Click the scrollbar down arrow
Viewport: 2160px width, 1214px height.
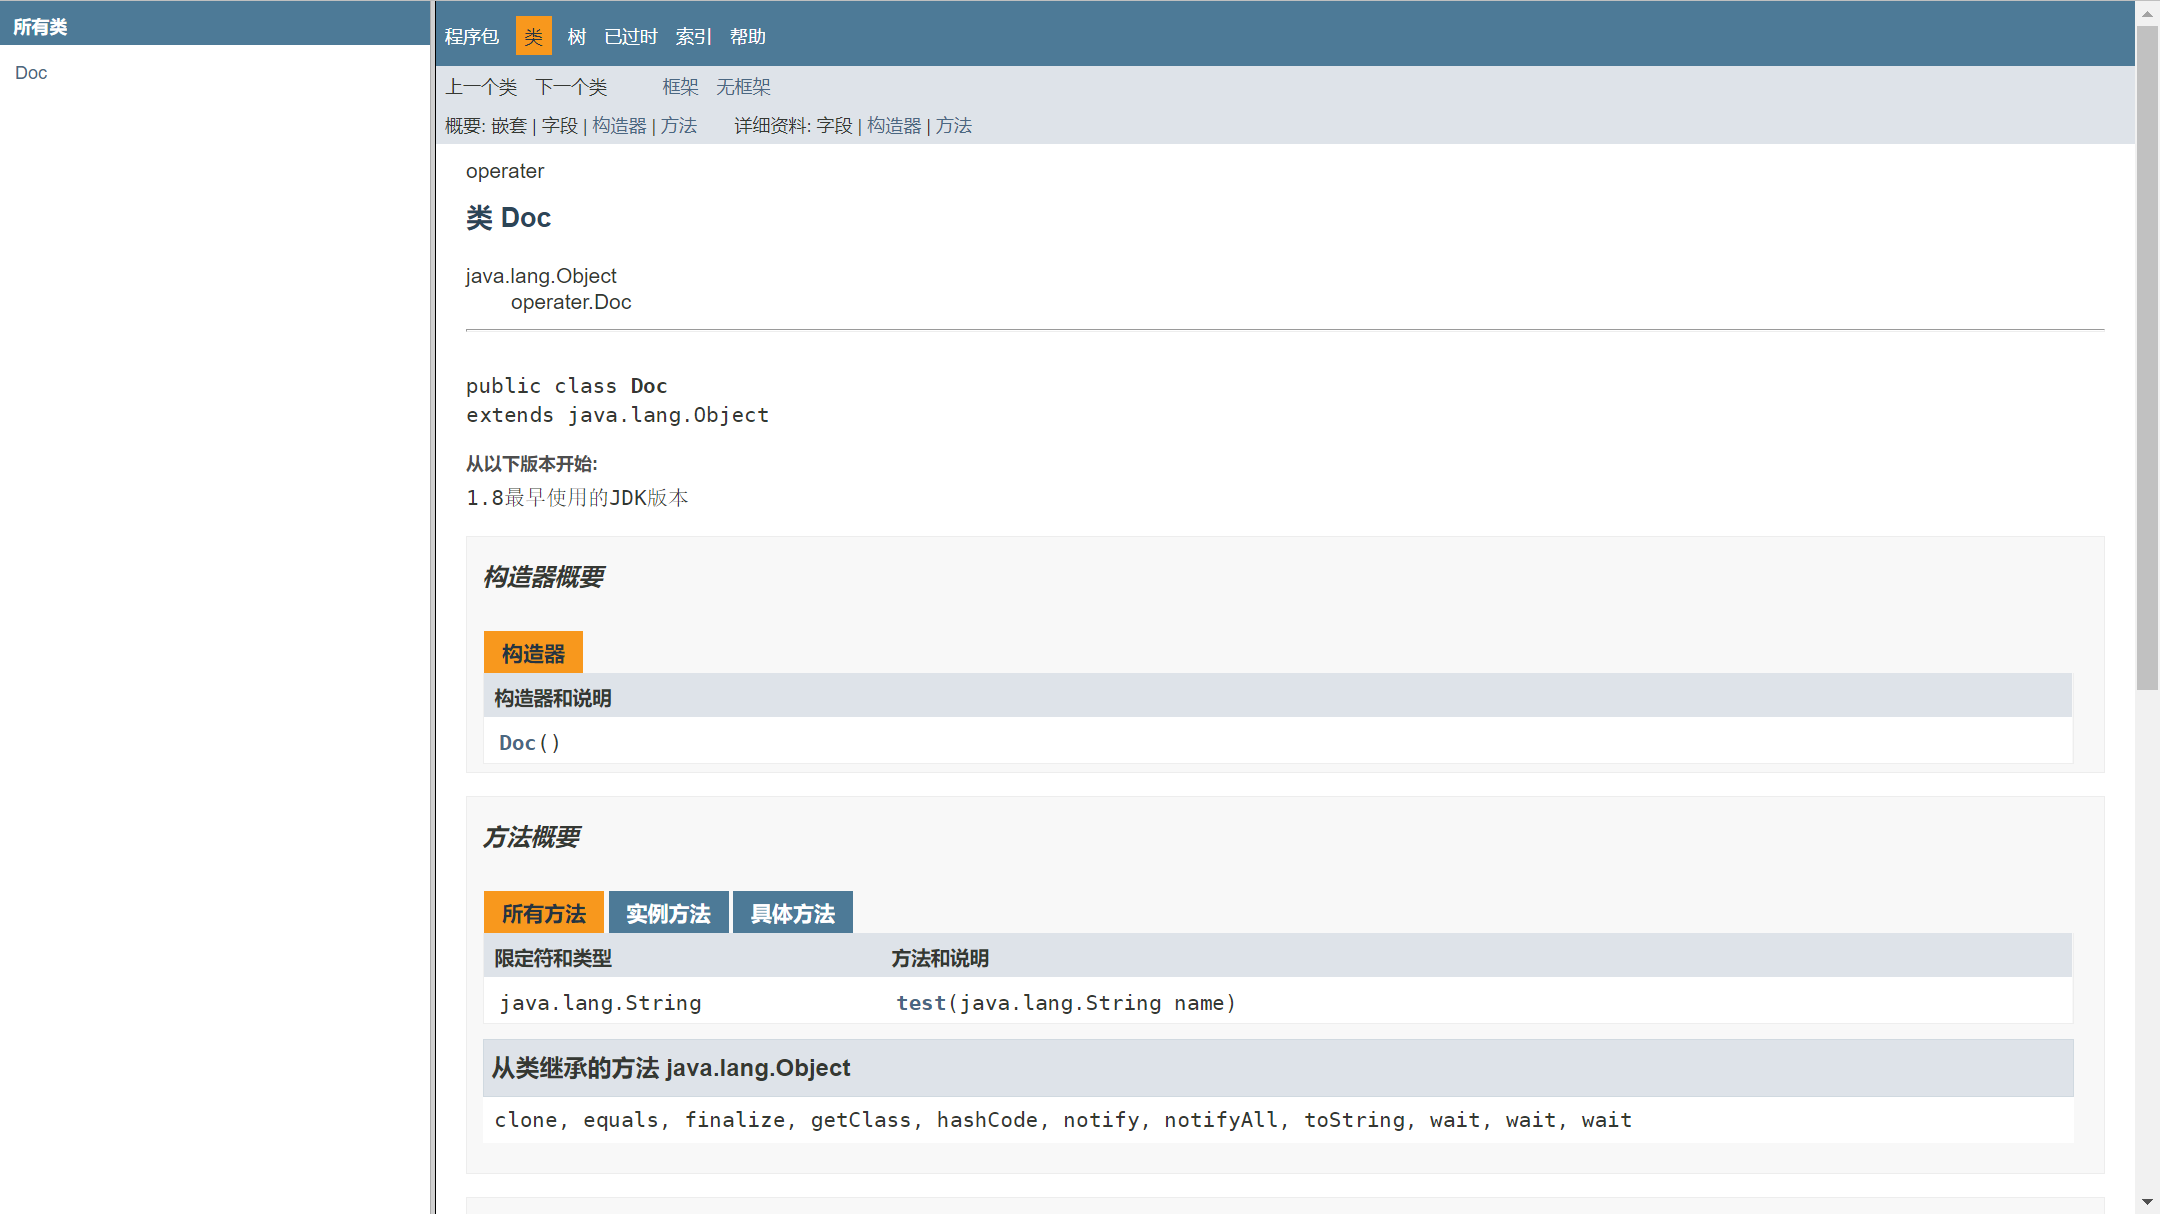(x=2147, y=1201)
